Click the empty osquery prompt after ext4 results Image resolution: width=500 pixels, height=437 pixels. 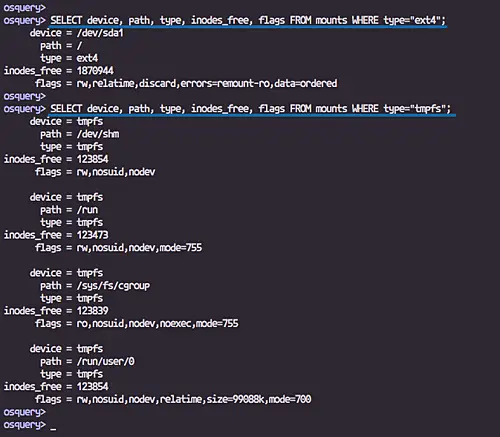pyautogui.click(x=25, y=96)
